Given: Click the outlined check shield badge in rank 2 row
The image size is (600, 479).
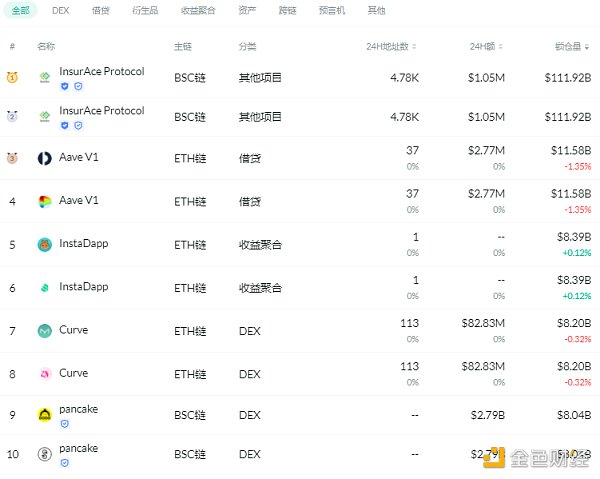Looking at the screenshot, I should (78, 125).
